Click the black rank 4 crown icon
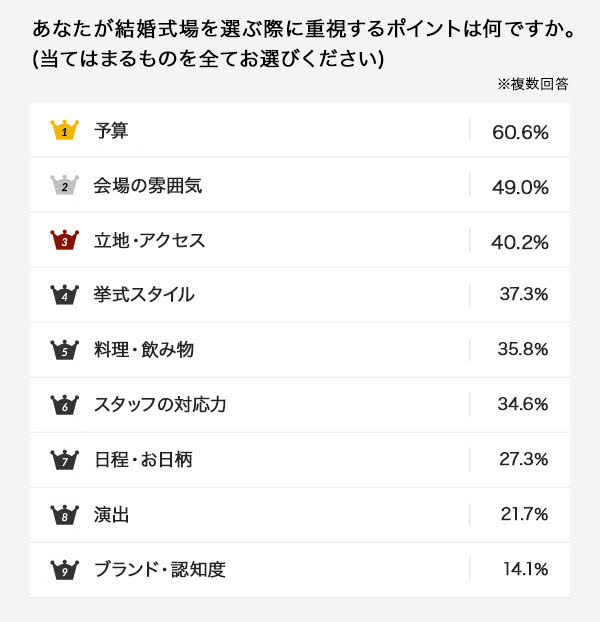The image size is (600, 622). pyautogui.click(x=64, y=295)
